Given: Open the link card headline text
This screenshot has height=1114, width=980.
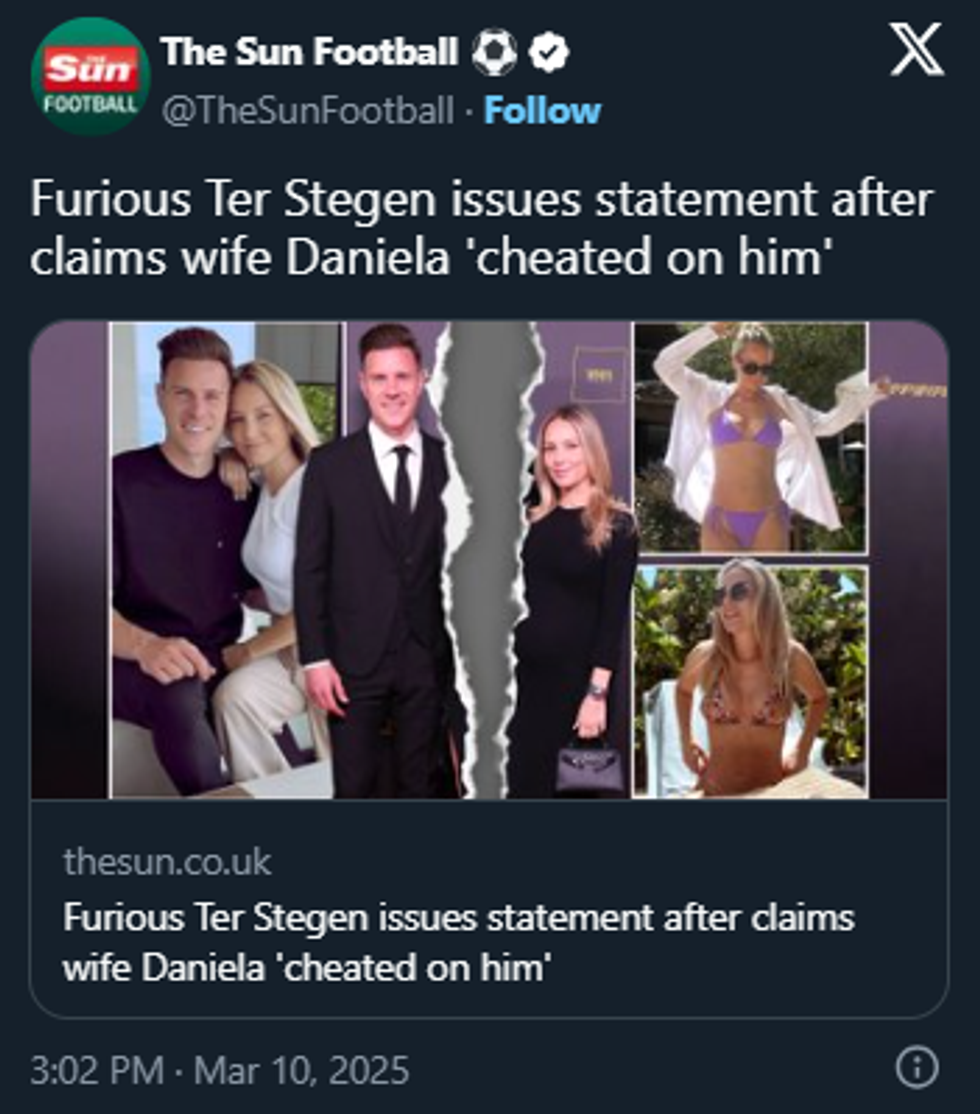Looking at the screenshot, I should [458, 942].
